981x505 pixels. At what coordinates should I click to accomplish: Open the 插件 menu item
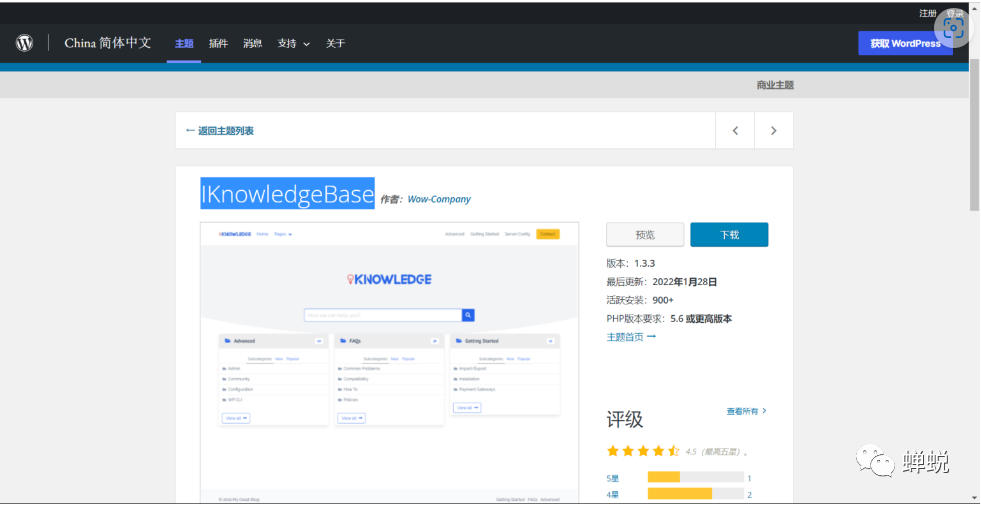(x=218, y=44)
